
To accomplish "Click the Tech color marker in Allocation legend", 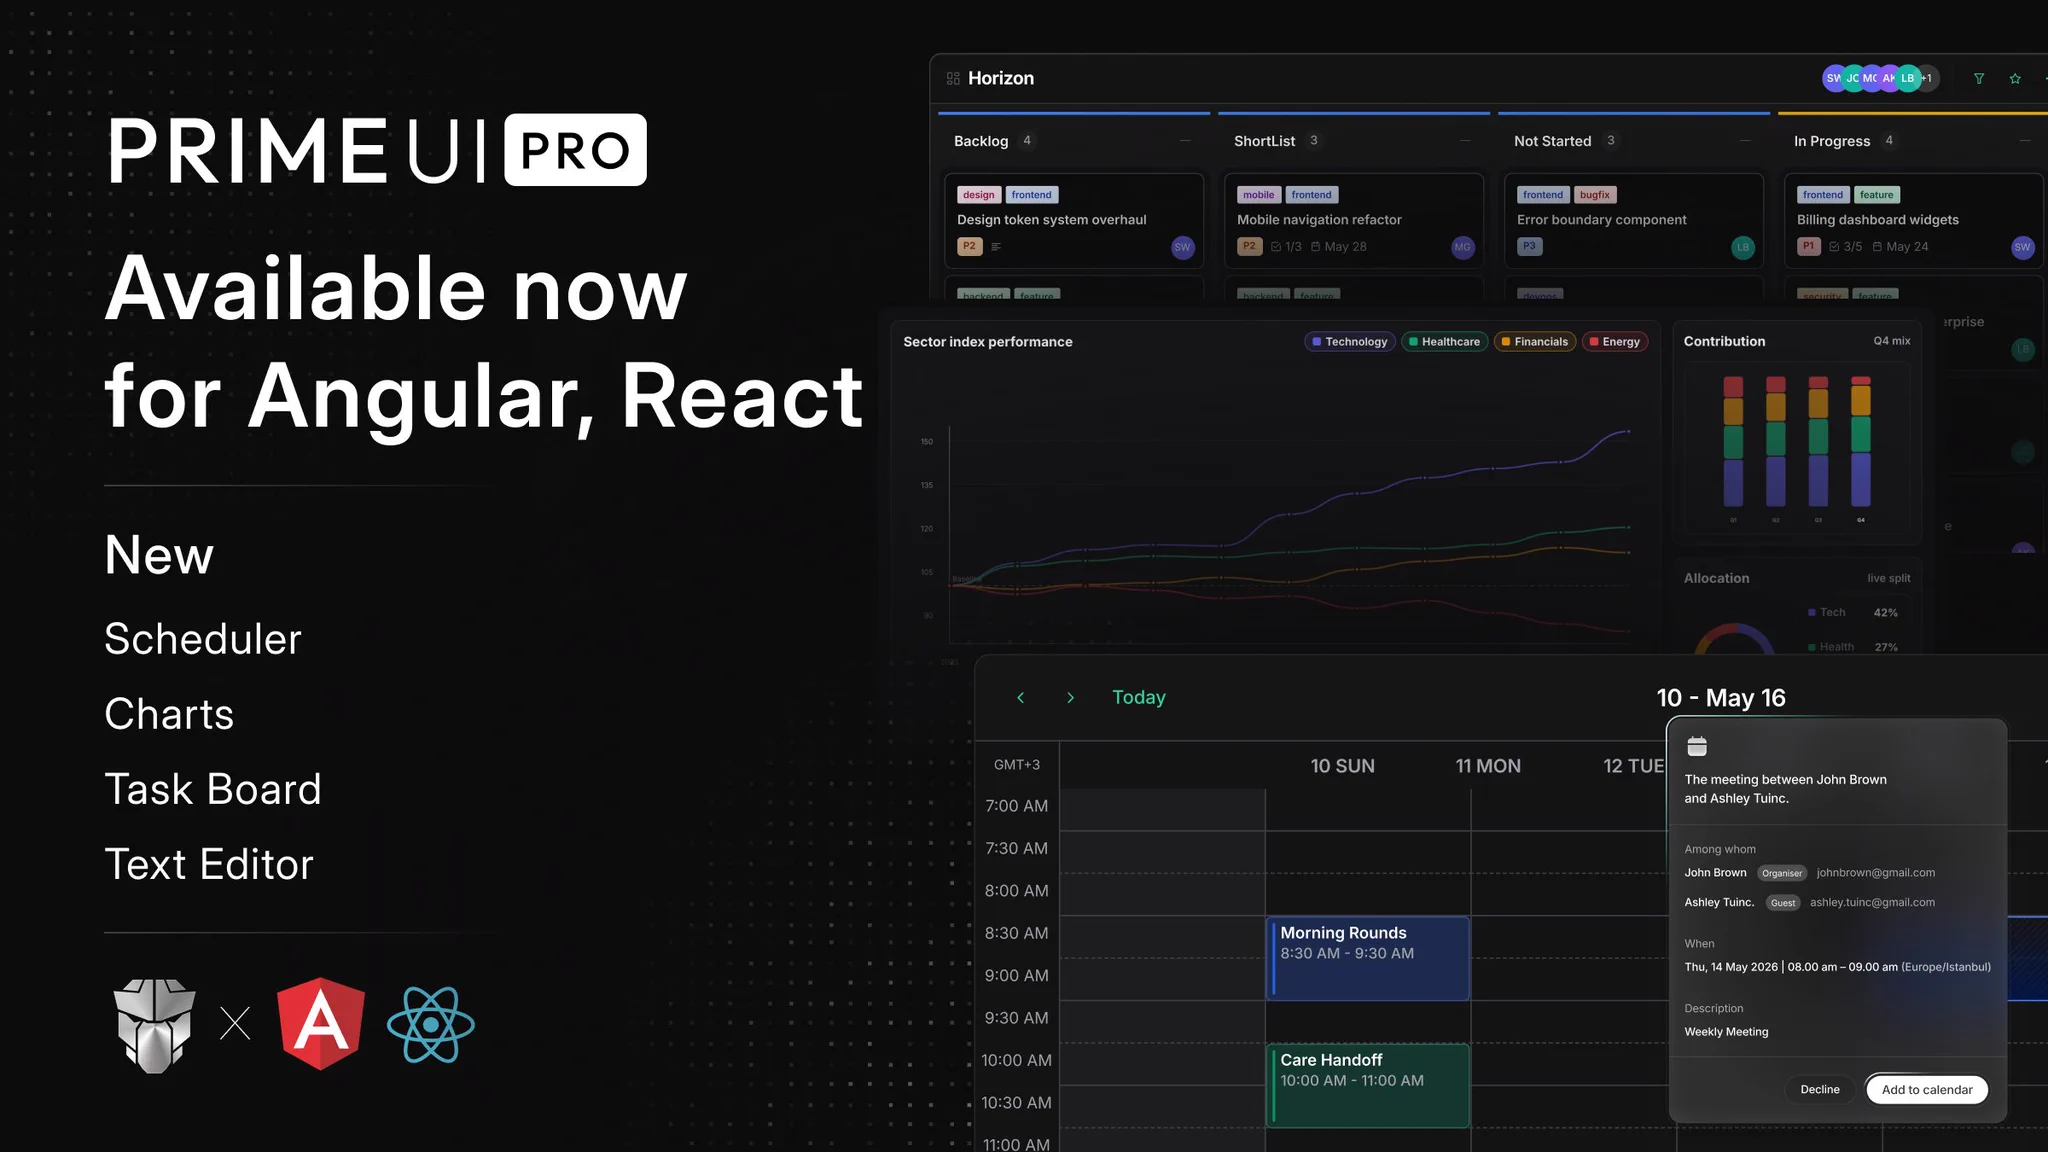I will pyautogui.click(x=1812, y=612).
